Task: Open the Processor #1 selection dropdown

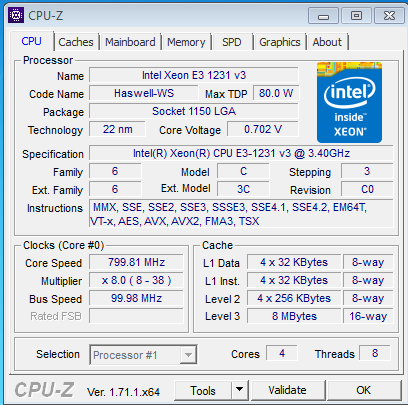Action: [143, 355]
